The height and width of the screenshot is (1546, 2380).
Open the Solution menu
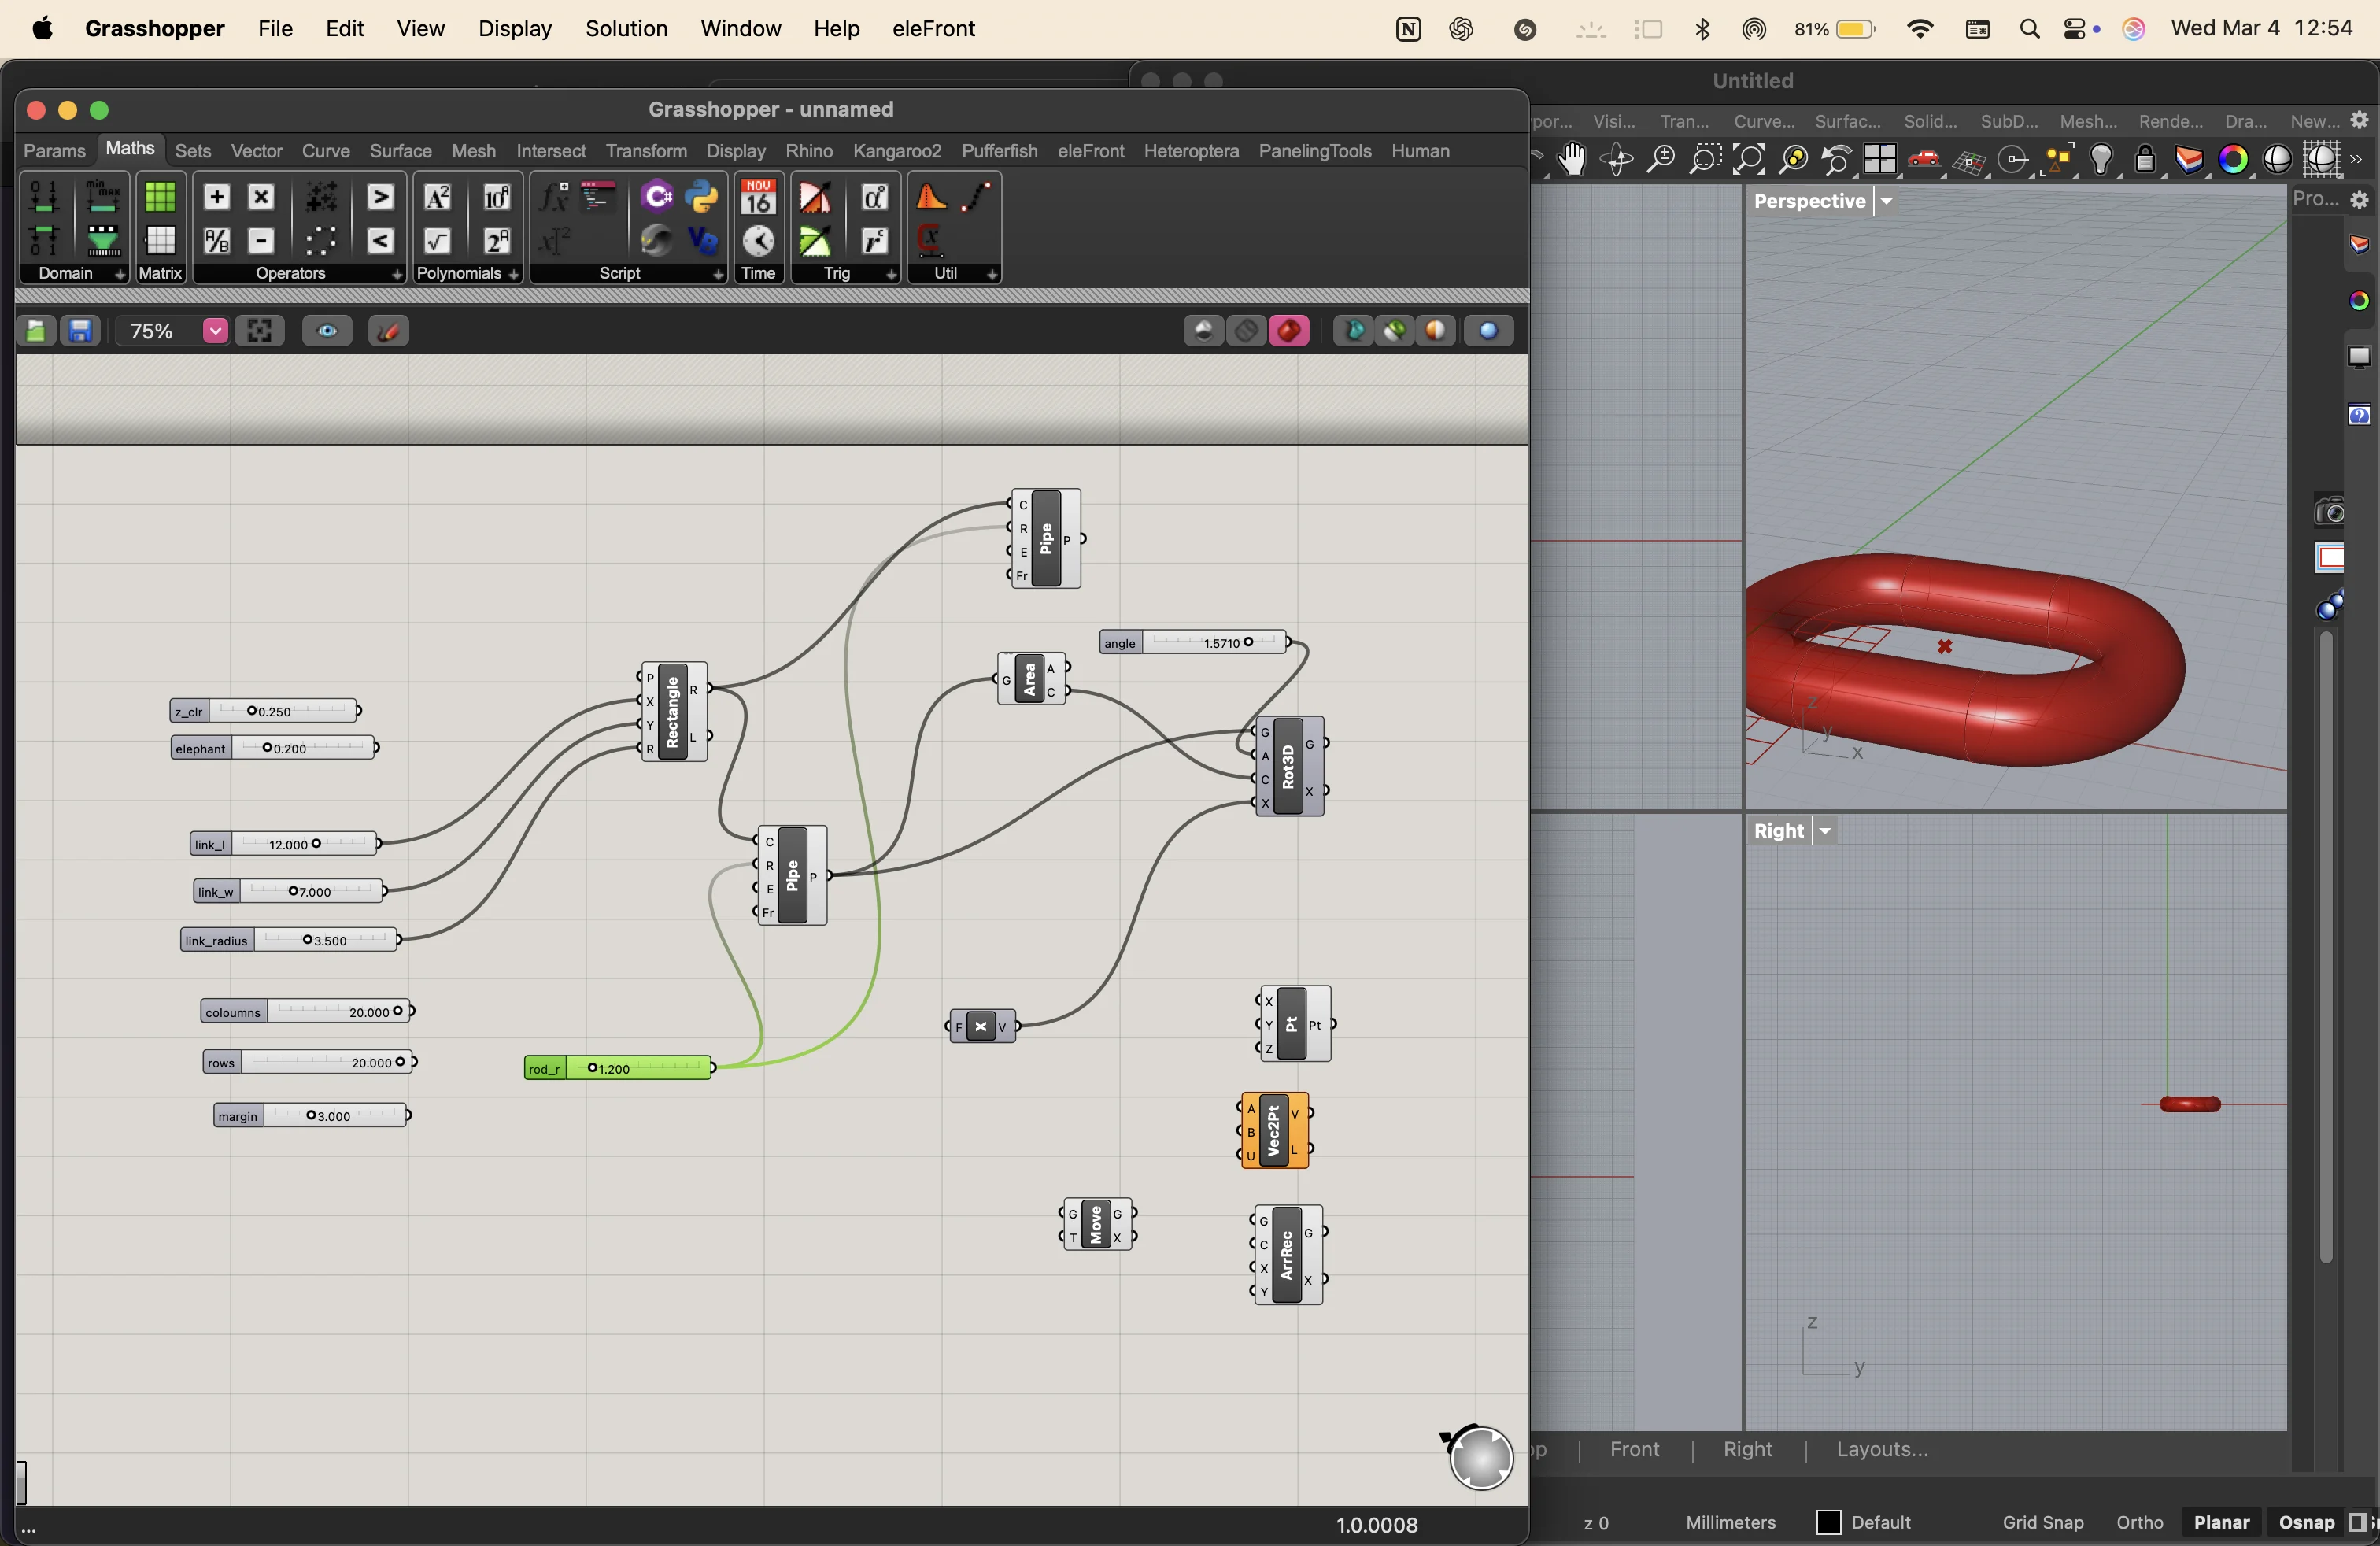point(626,29)
